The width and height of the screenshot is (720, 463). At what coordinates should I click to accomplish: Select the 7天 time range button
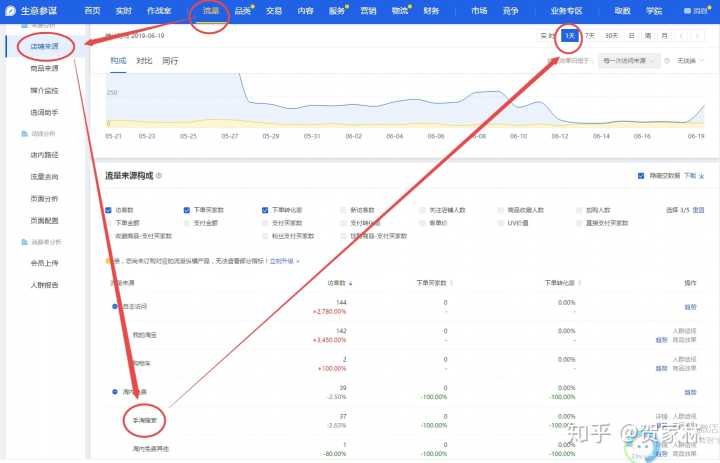click(x=590, y=35)
